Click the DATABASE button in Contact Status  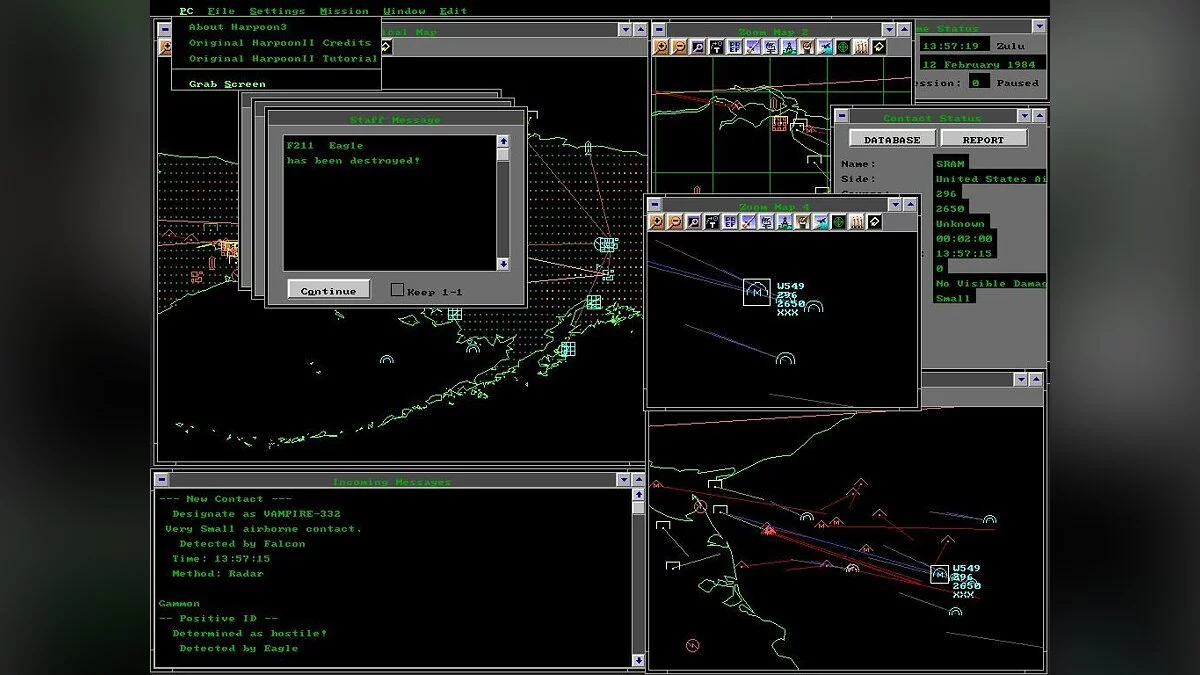tap(892, 139)
